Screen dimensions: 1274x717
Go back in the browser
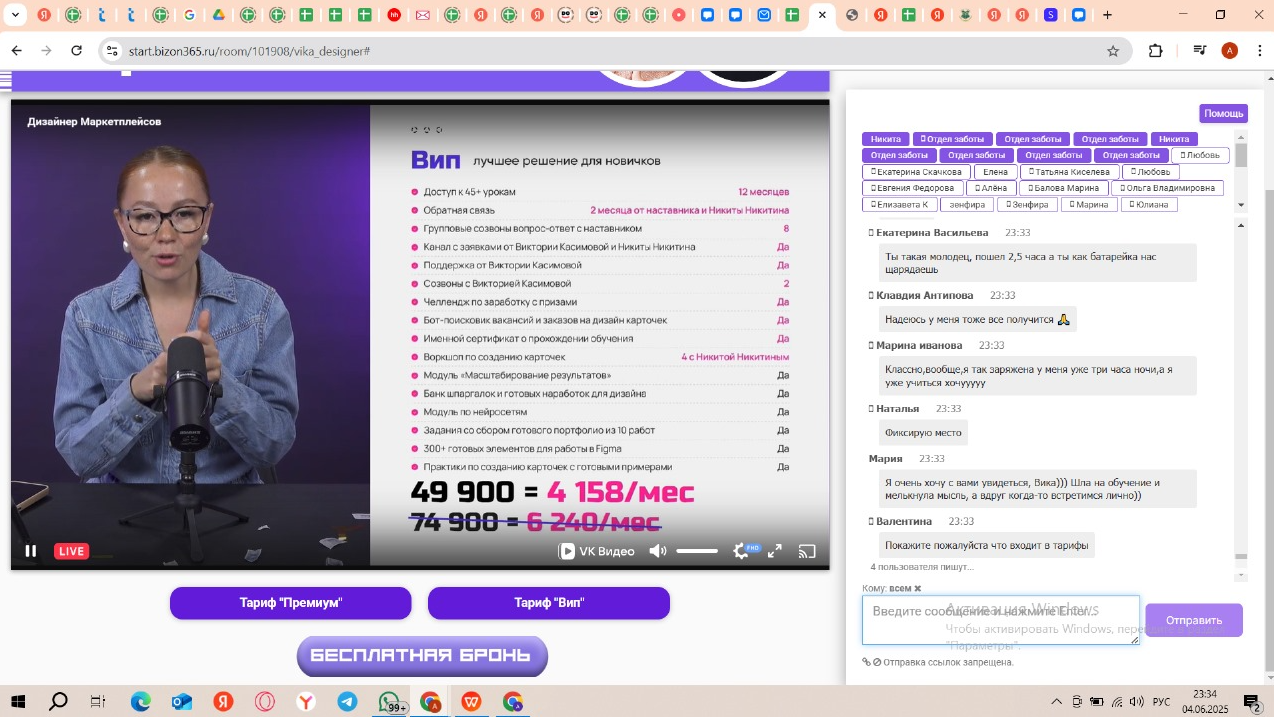(17, 51)
